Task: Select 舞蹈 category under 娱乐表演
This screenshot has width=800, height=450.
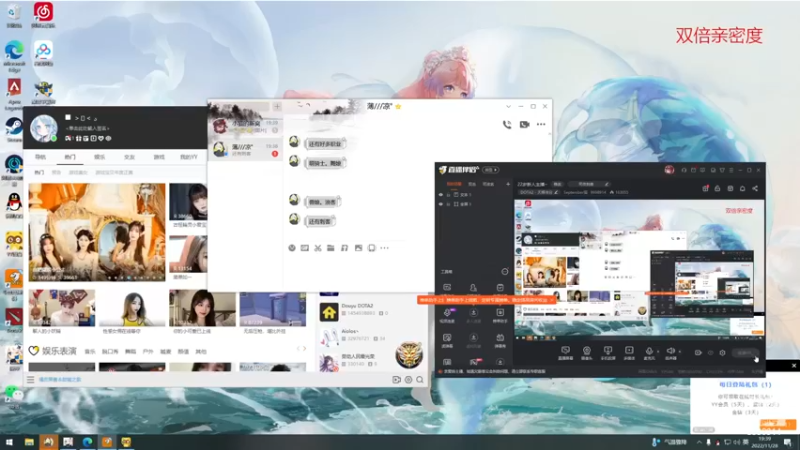Action: 131,352
